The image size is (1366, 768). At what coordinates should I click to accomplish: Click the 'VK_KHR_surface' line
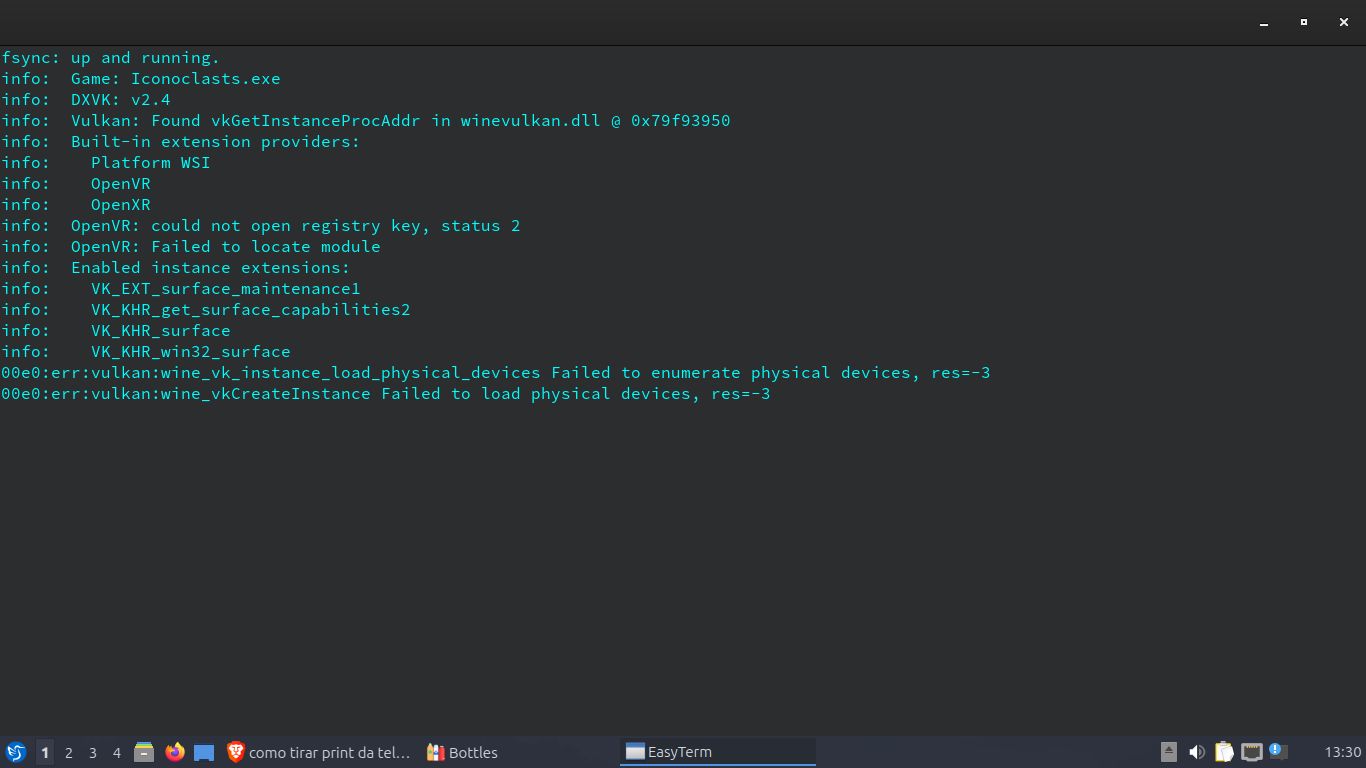[x=116, y=331]
